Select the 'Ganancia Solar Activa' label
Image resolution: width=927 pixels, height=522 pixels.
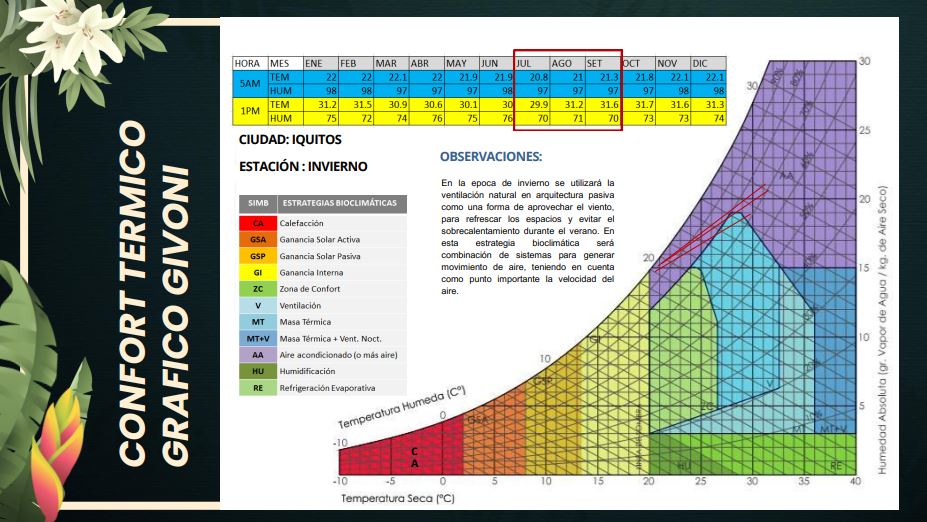[x=319, y=239]
